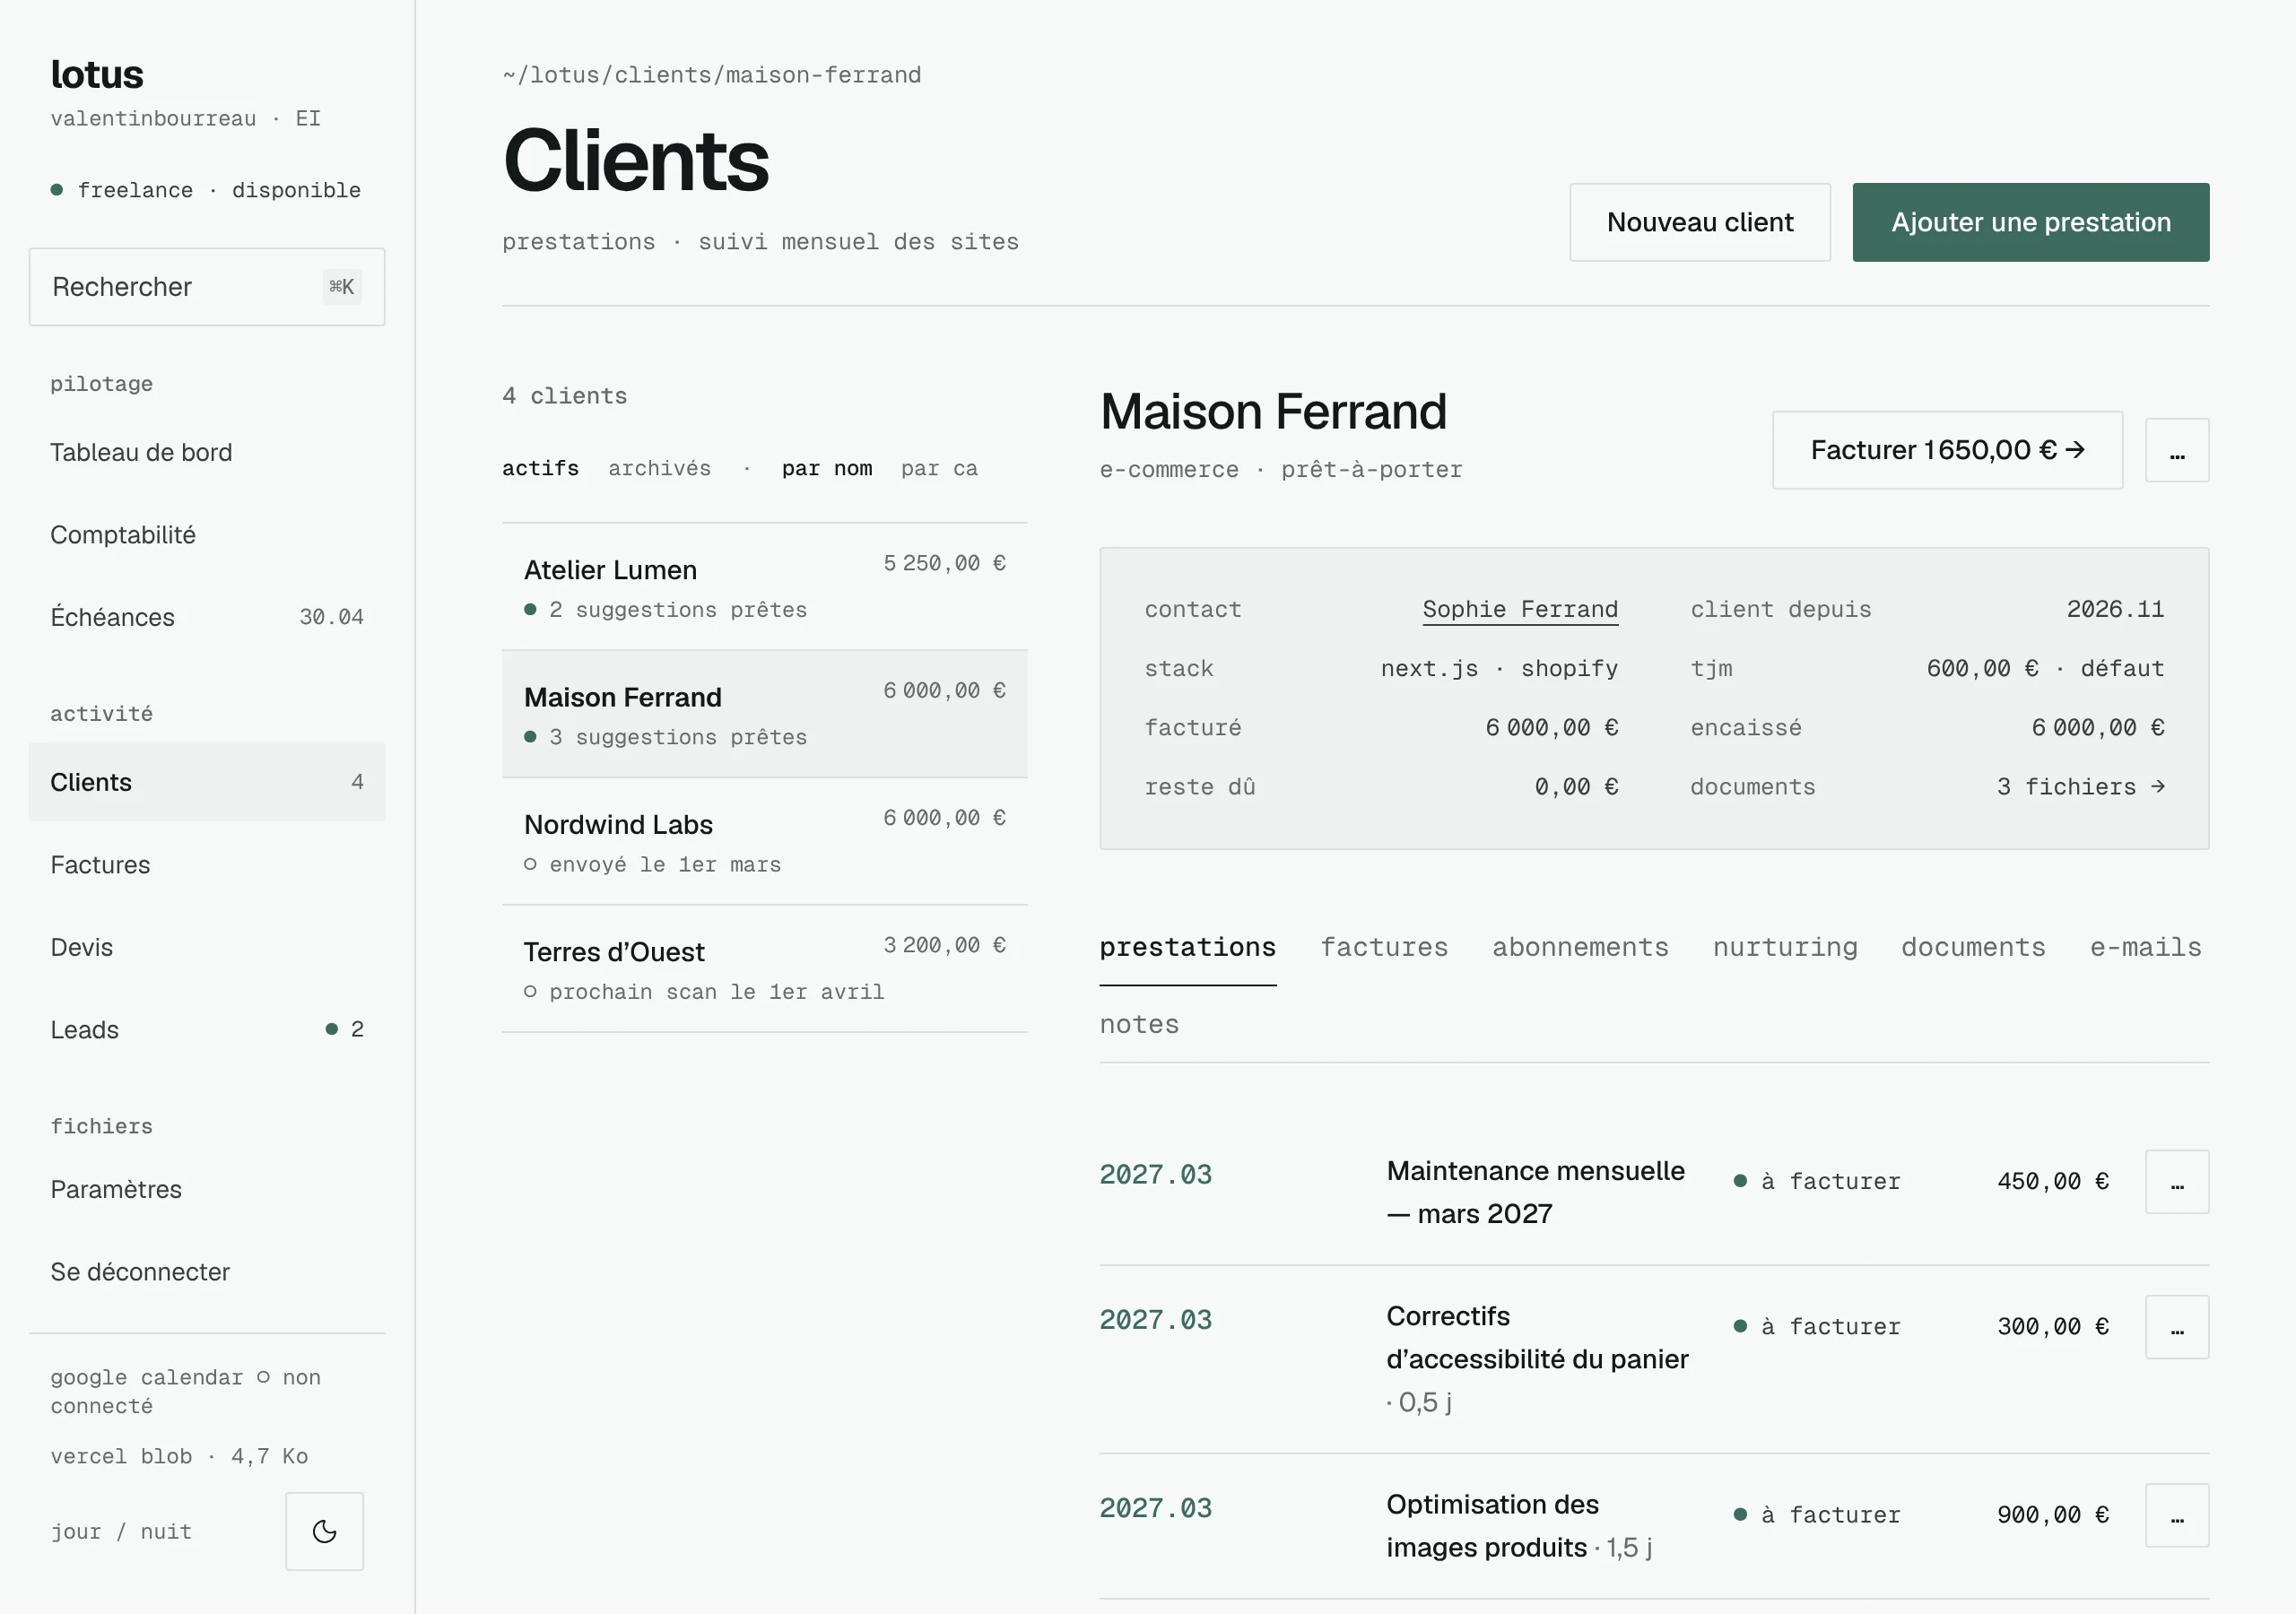2296x1614 pixels.
Task: Open Devis in the sidebar
Action: (207, 947)
